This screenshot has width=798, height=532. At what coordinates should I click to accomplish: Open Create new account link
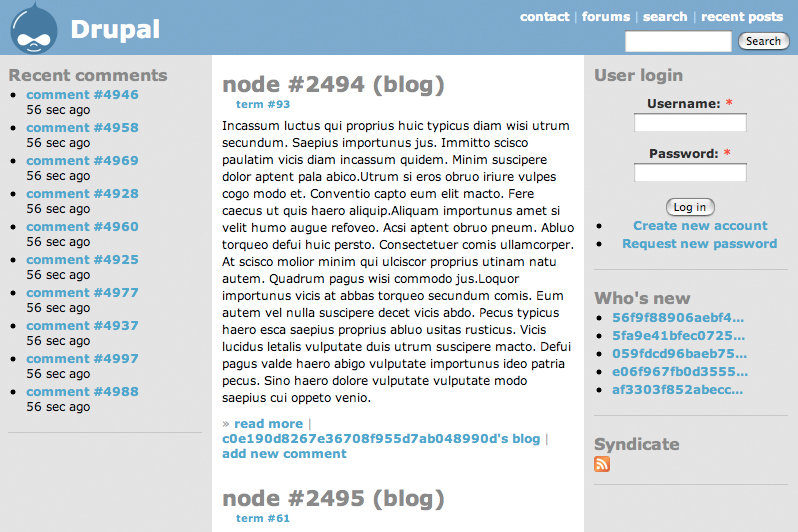click(x=700, y=226)
